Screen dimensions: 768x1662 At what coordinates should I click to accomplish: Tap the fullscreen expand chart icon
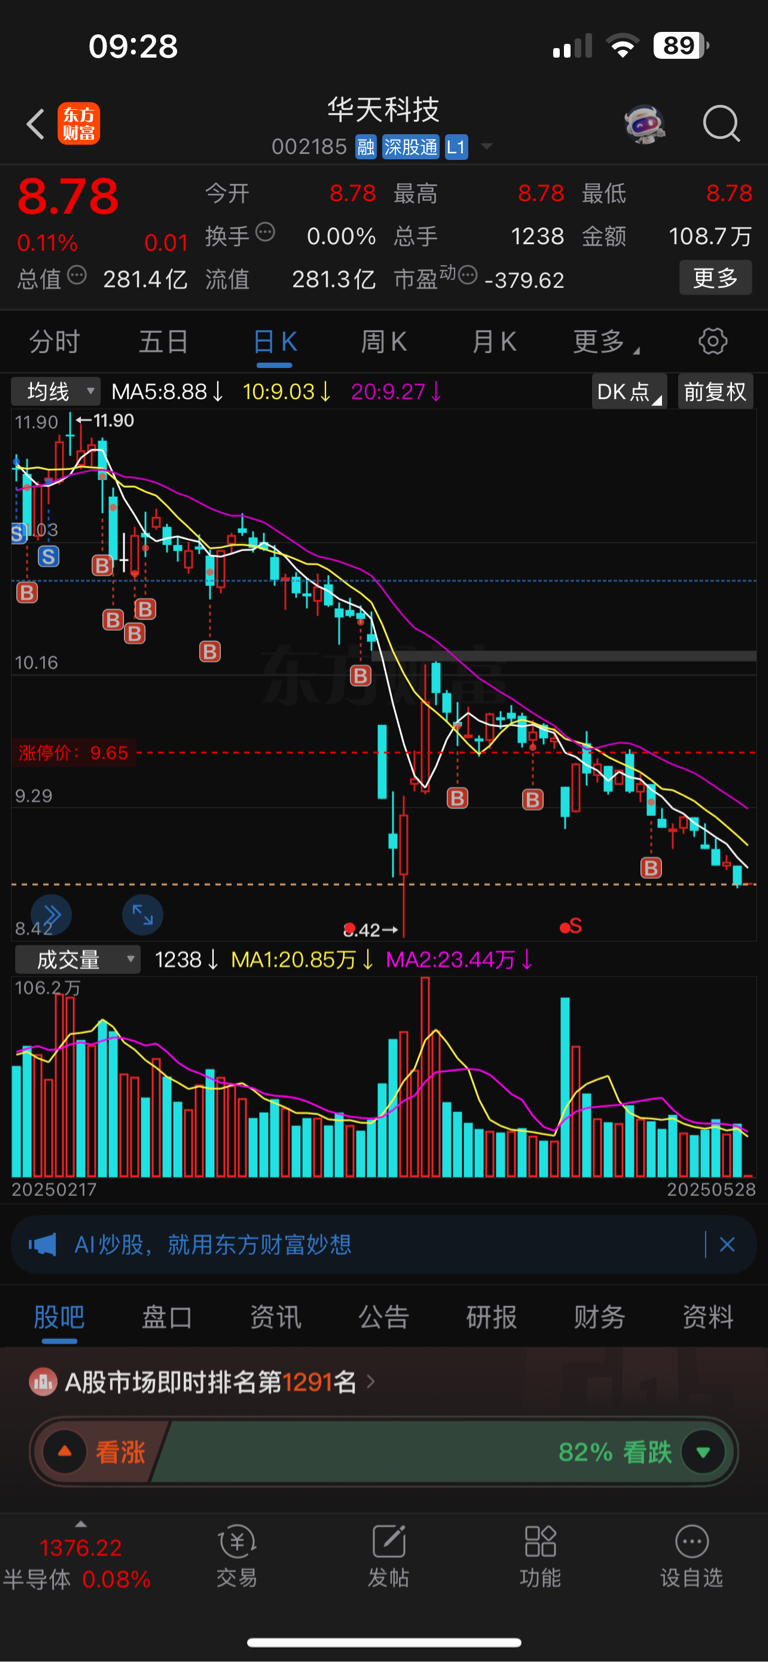point(143,914)
